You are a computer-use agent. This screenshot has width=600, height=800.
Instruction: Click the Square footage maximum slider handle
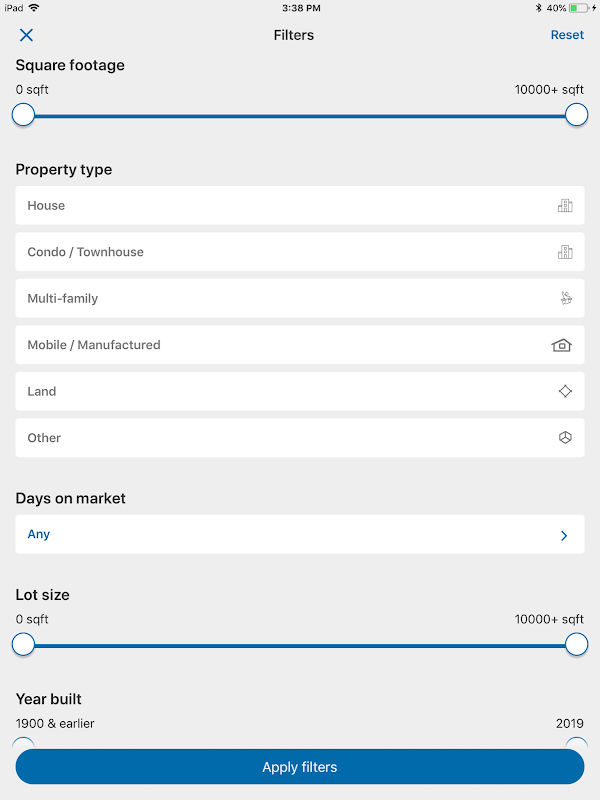point(576,115)
